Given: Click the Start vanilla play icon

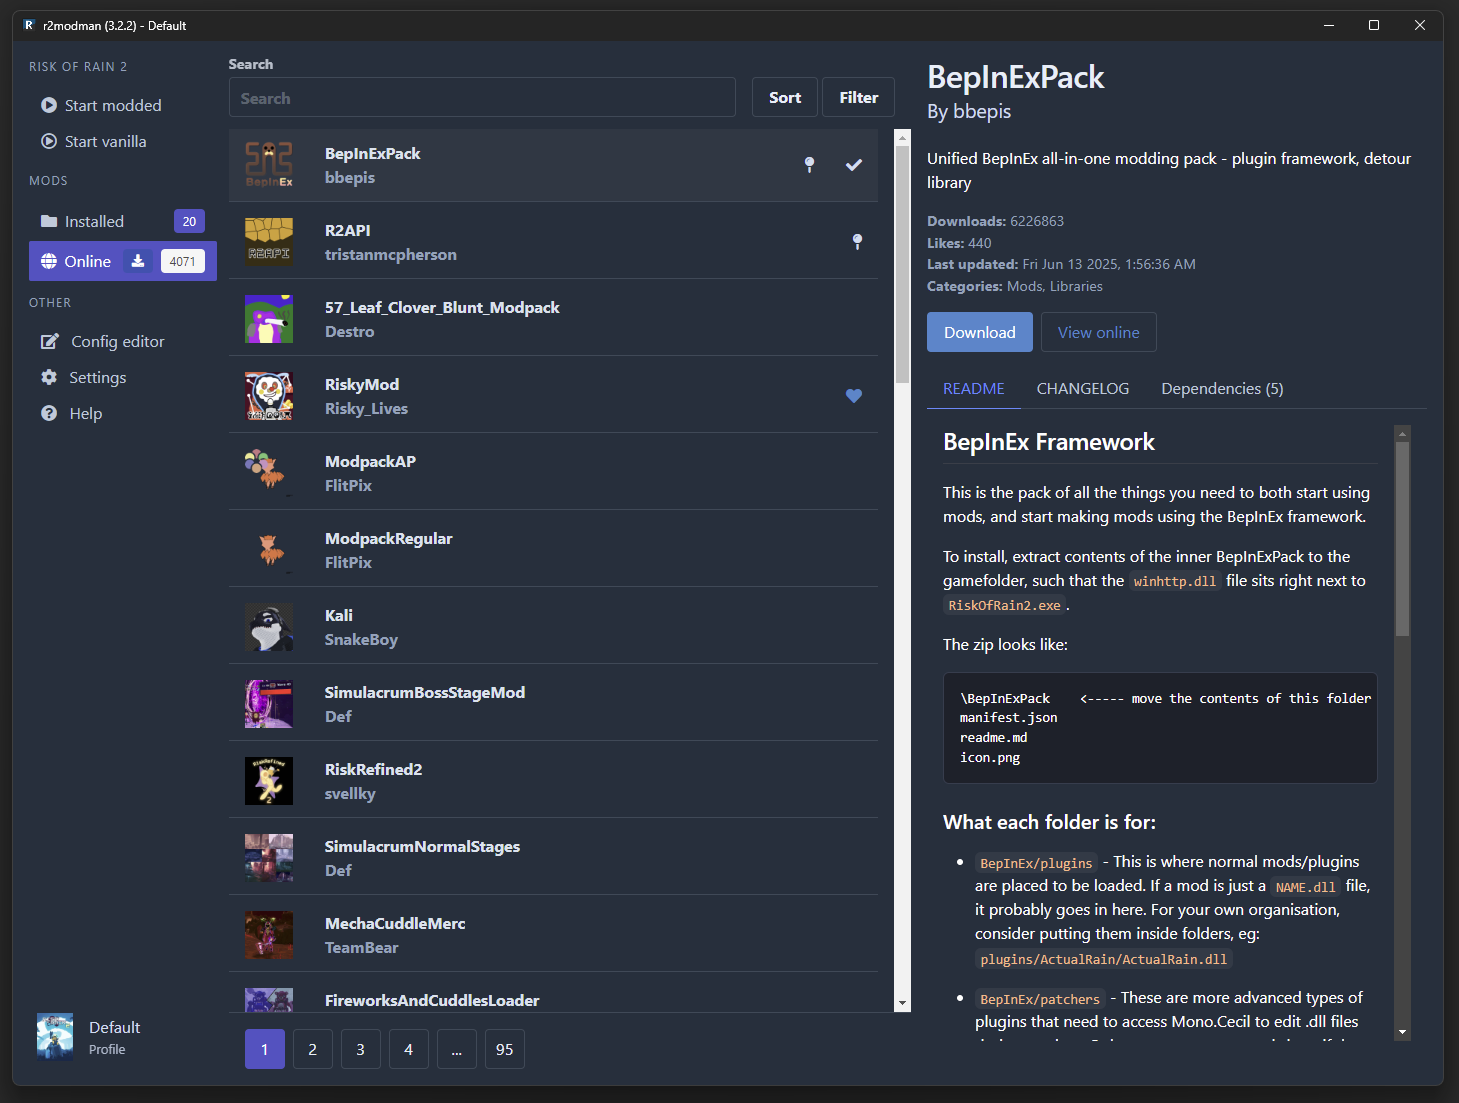Looking at the screenshot, I should click(x=48, y=141).
